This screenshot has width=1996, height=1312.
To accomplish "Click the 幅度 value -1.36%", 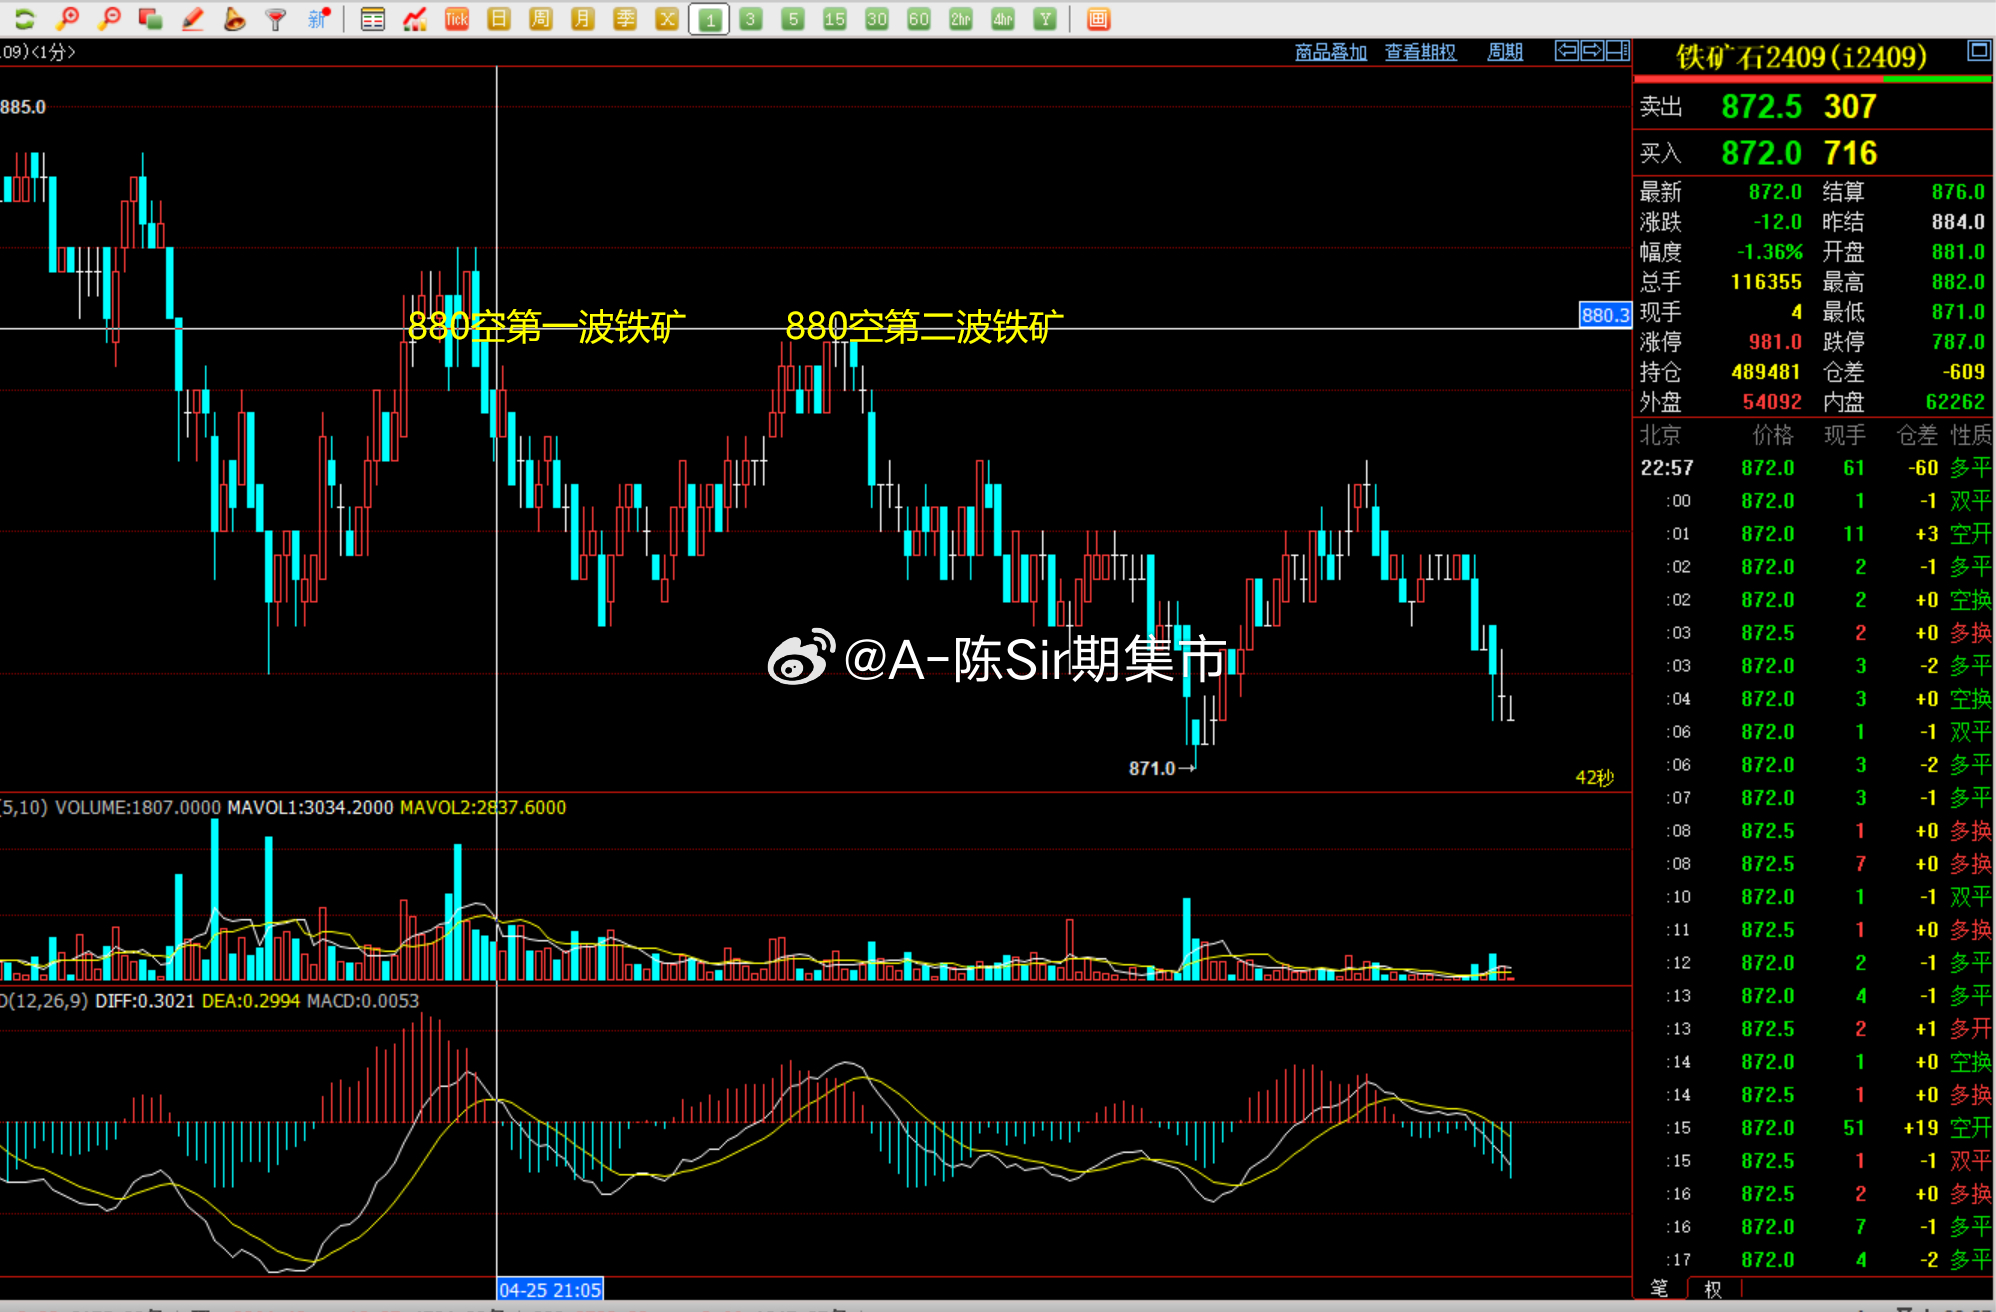I will [1769, 252].
